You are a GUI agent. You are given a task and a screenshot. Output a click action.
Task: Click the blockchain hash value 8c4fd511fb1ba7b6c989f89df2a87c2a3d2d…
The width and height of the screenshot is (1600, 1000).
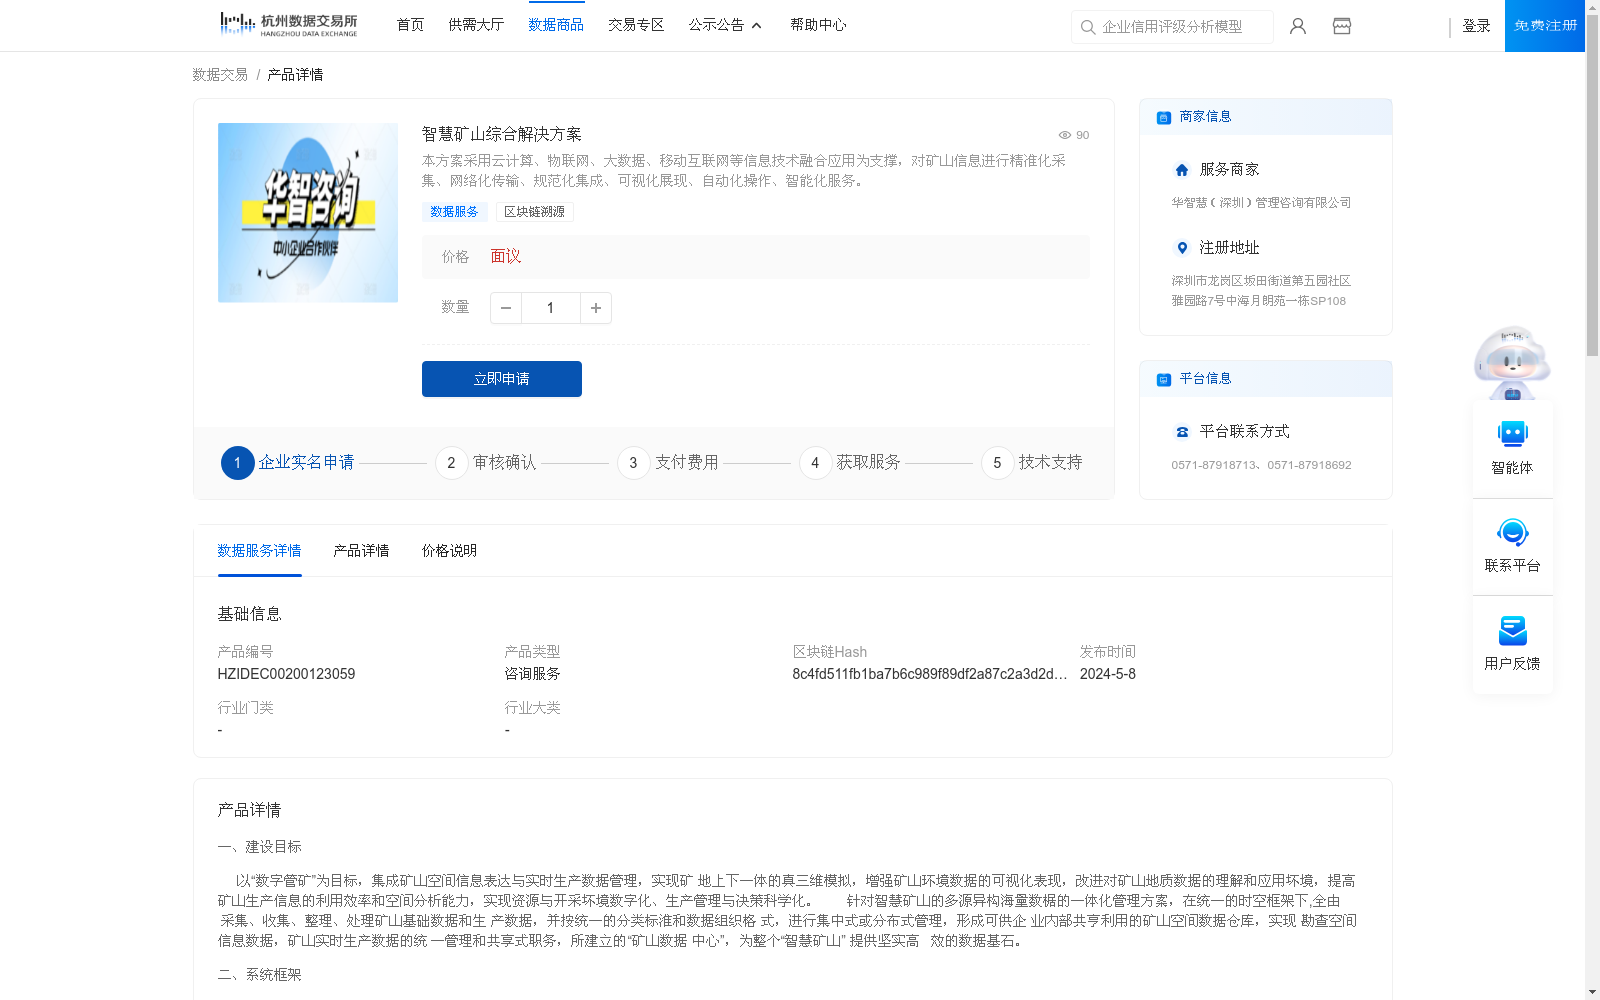point(930,674)
